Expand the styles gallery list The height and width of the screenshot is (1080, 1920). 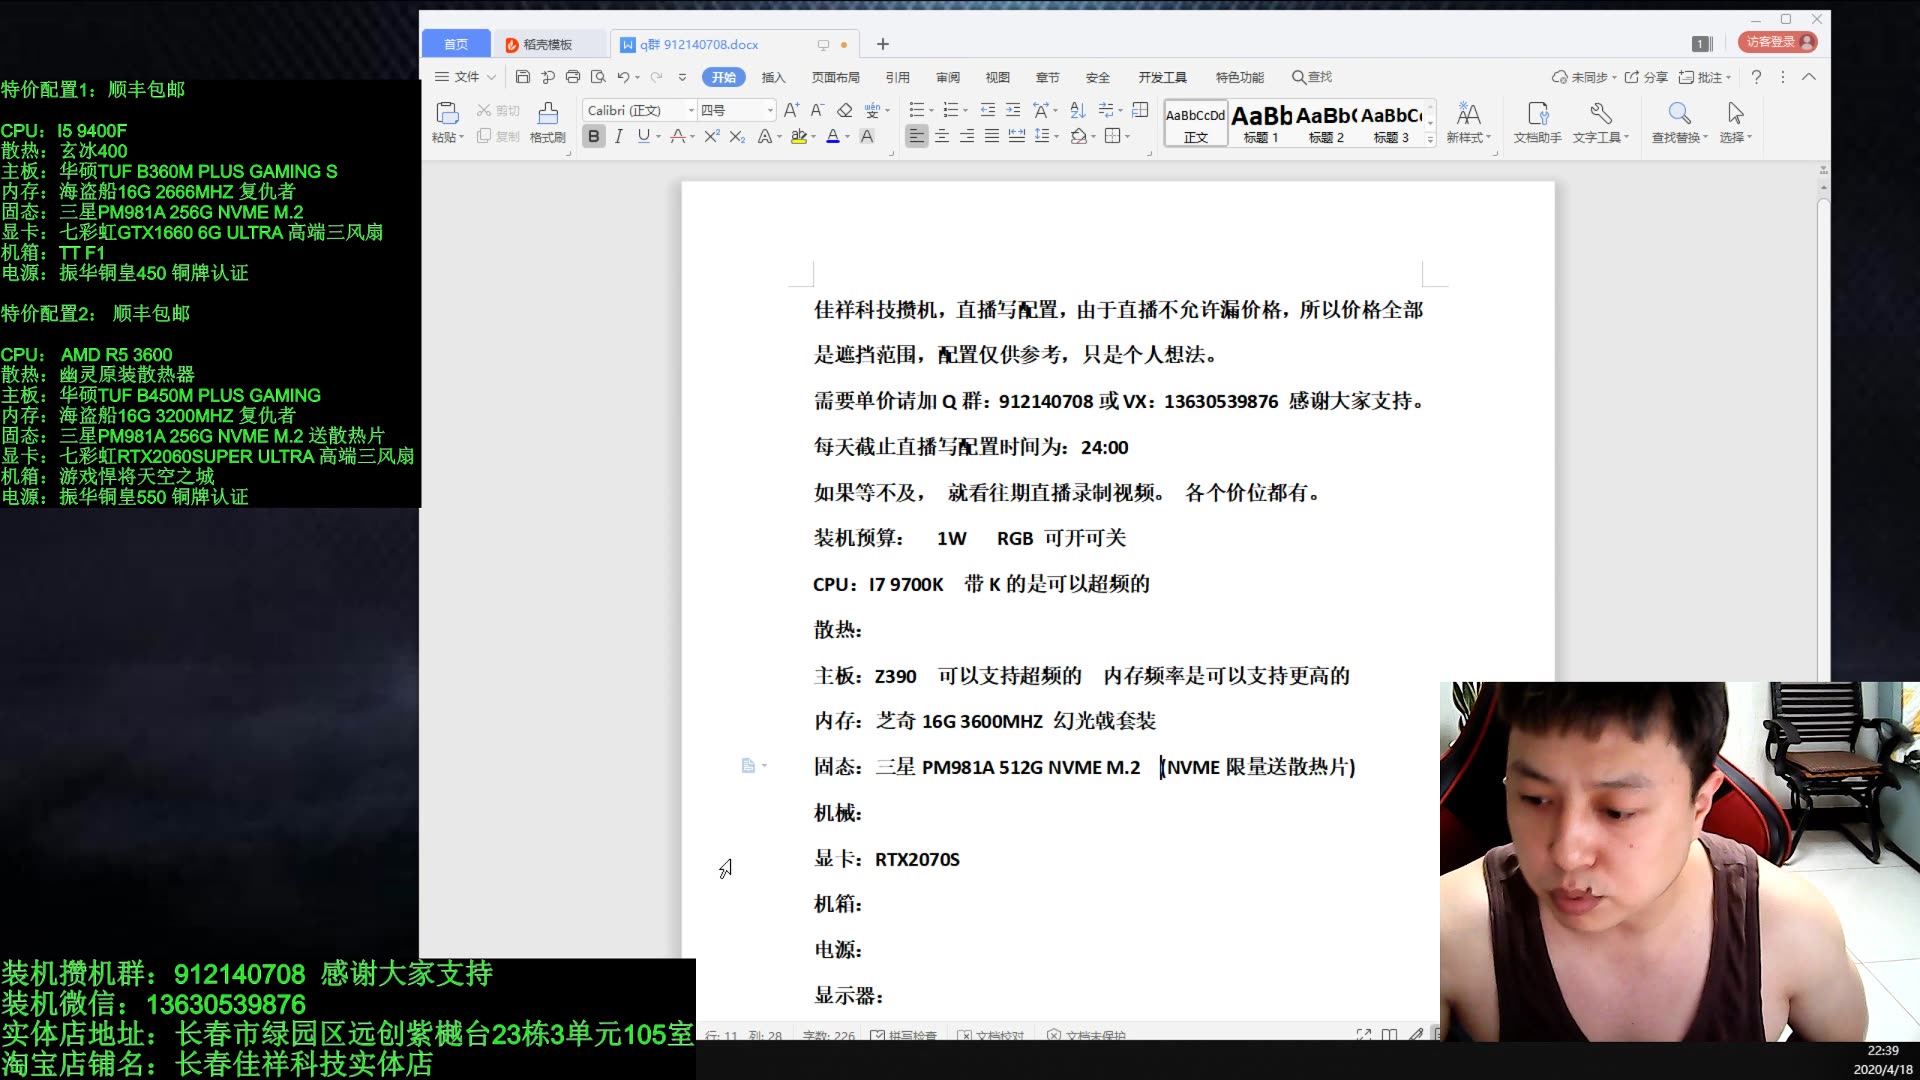point(1430,139)
